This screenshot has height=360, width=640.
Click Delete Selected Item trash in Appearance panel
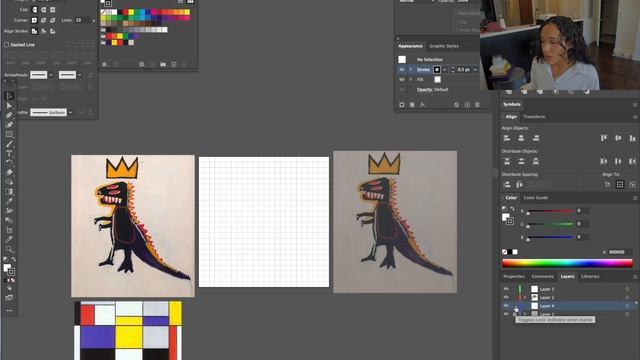(477, 105)
